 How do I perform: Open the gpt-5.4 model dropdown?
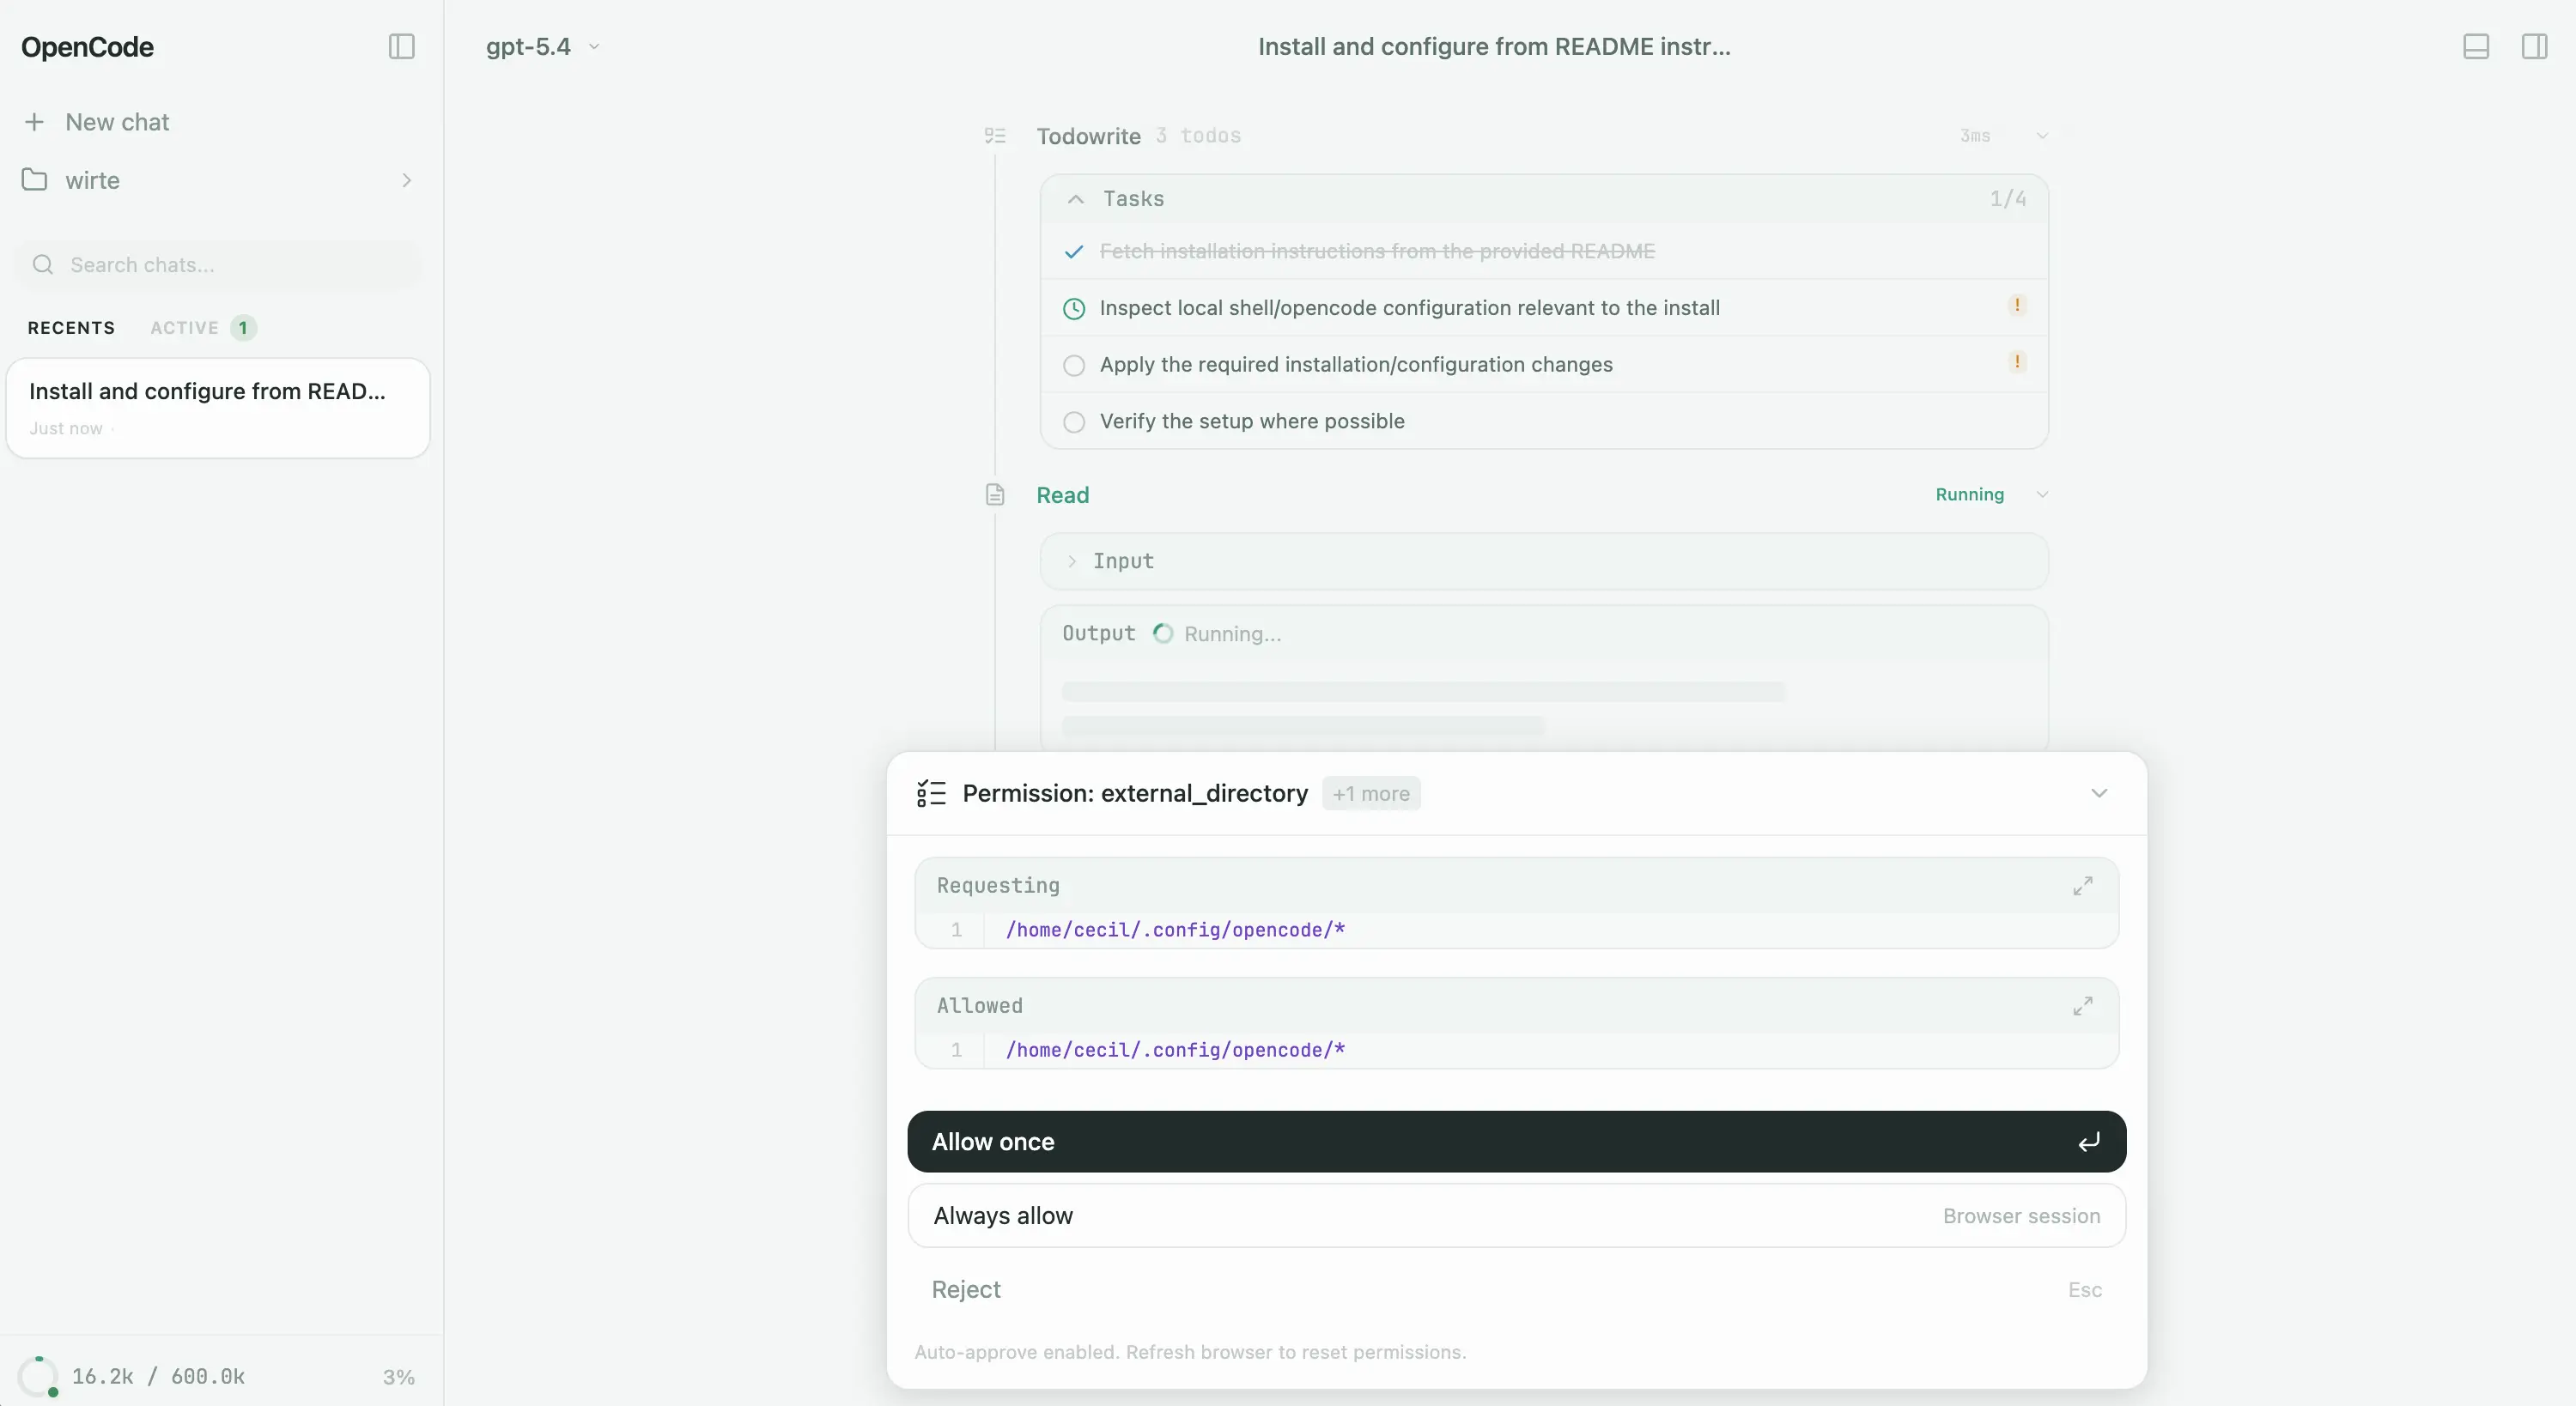click(542, 47)
